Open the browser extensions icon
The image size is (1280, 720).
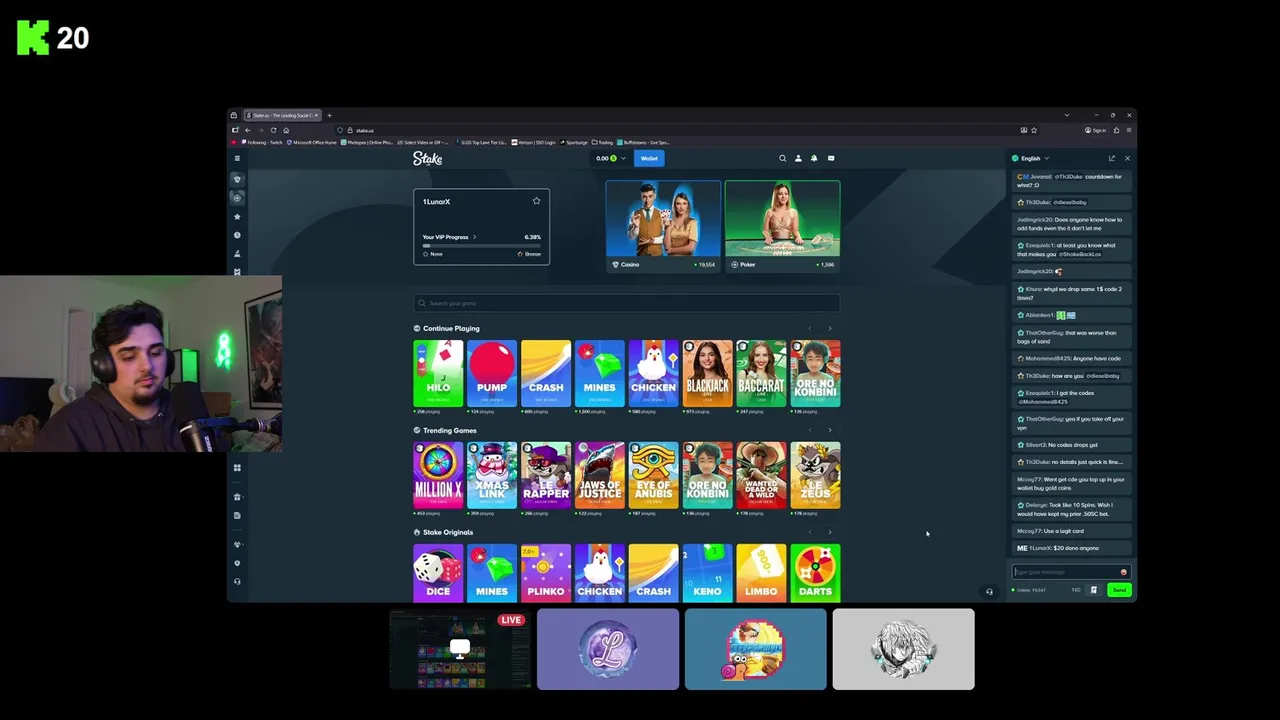(x=1116, y=130)
